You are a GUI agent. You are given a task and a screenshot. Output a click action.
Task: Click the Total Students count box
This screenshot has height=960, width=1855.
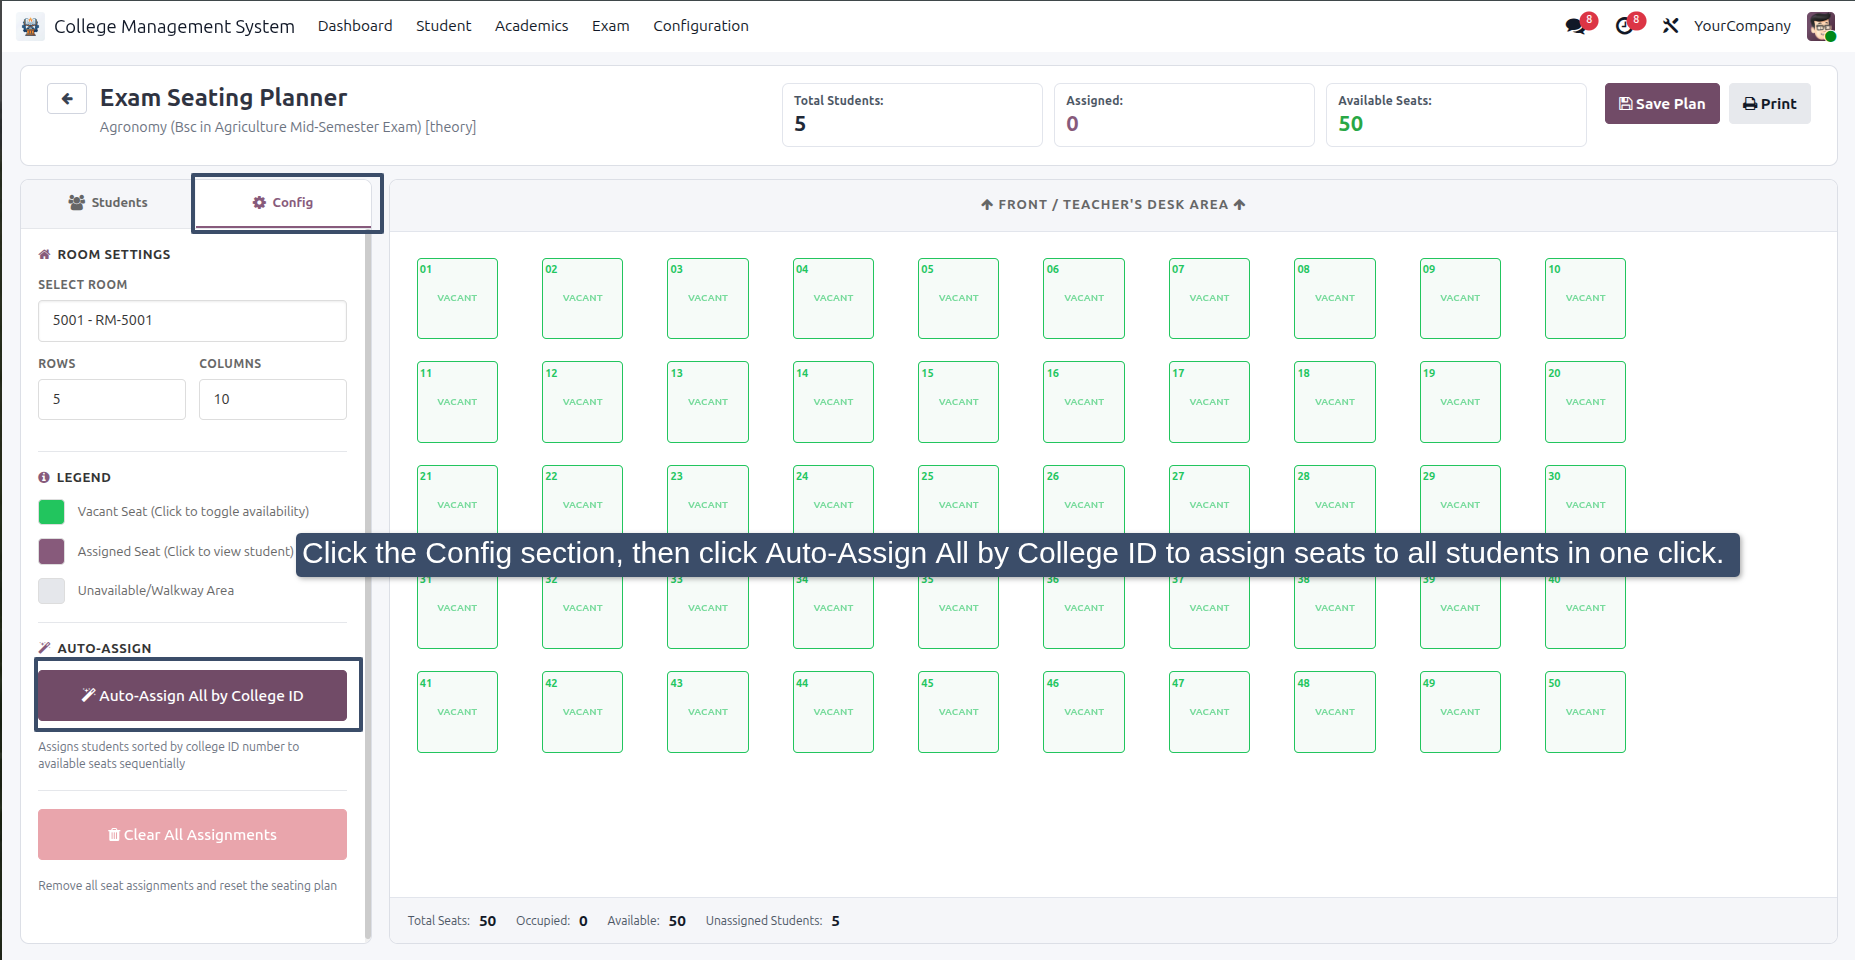tap(912, 115)
